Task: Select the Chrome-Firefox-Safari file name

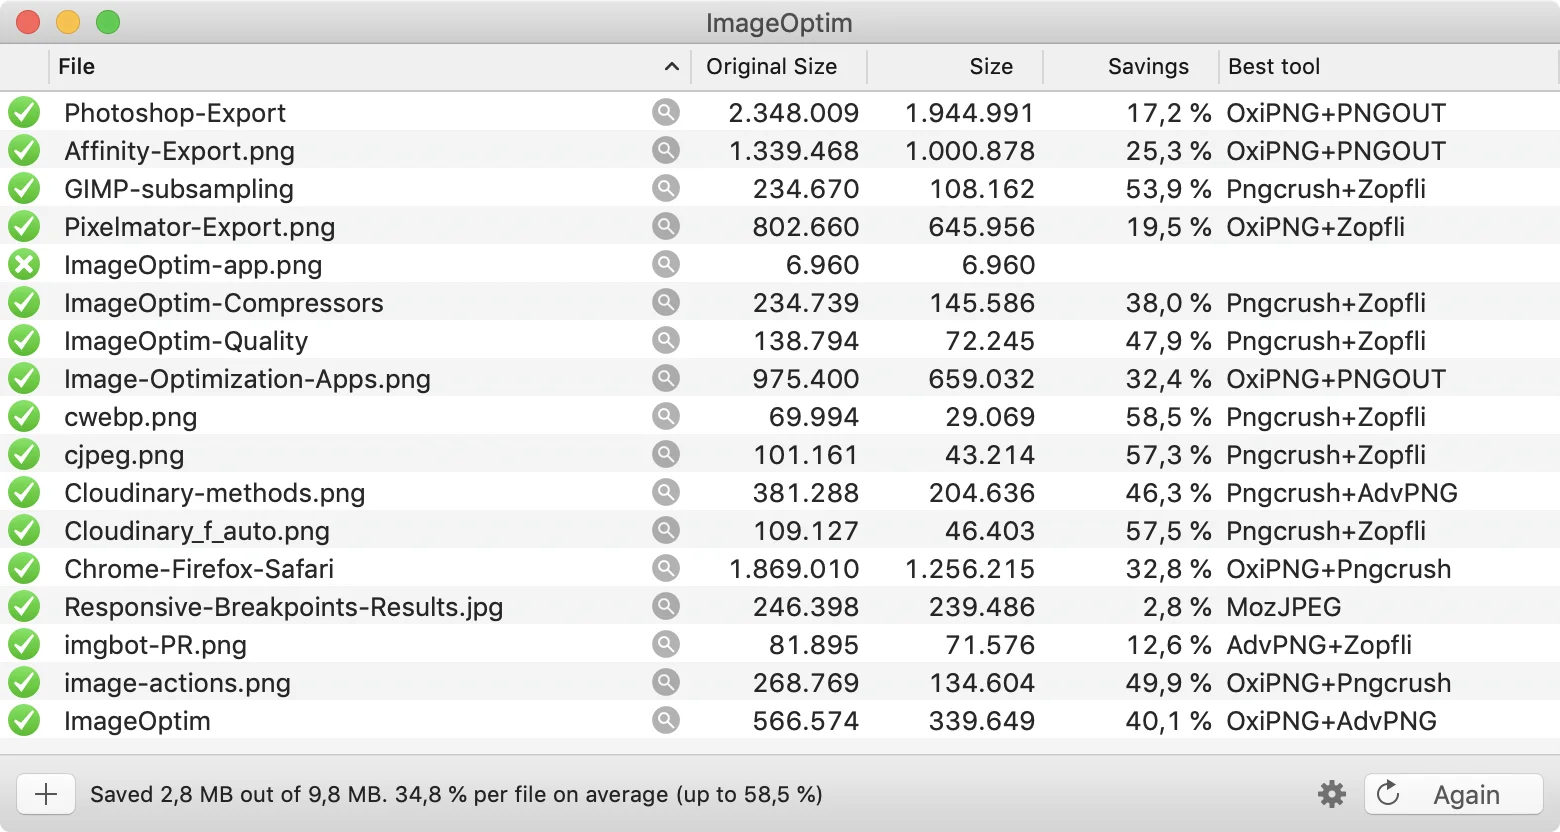Action: pyautogui.click(x=199, y=569)
